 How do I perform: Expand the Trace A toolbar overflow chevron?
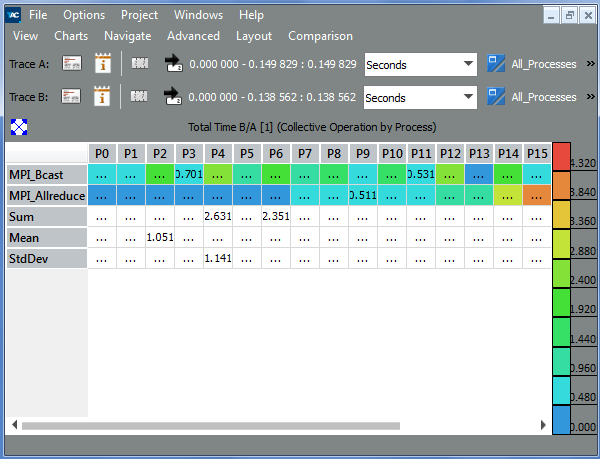590,64
